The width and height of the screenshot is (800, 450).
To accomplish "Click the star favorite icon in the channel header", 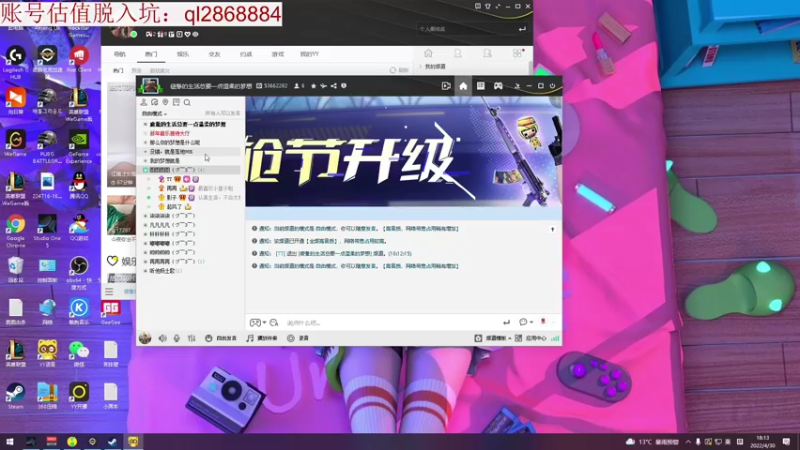I will [313, 86].
